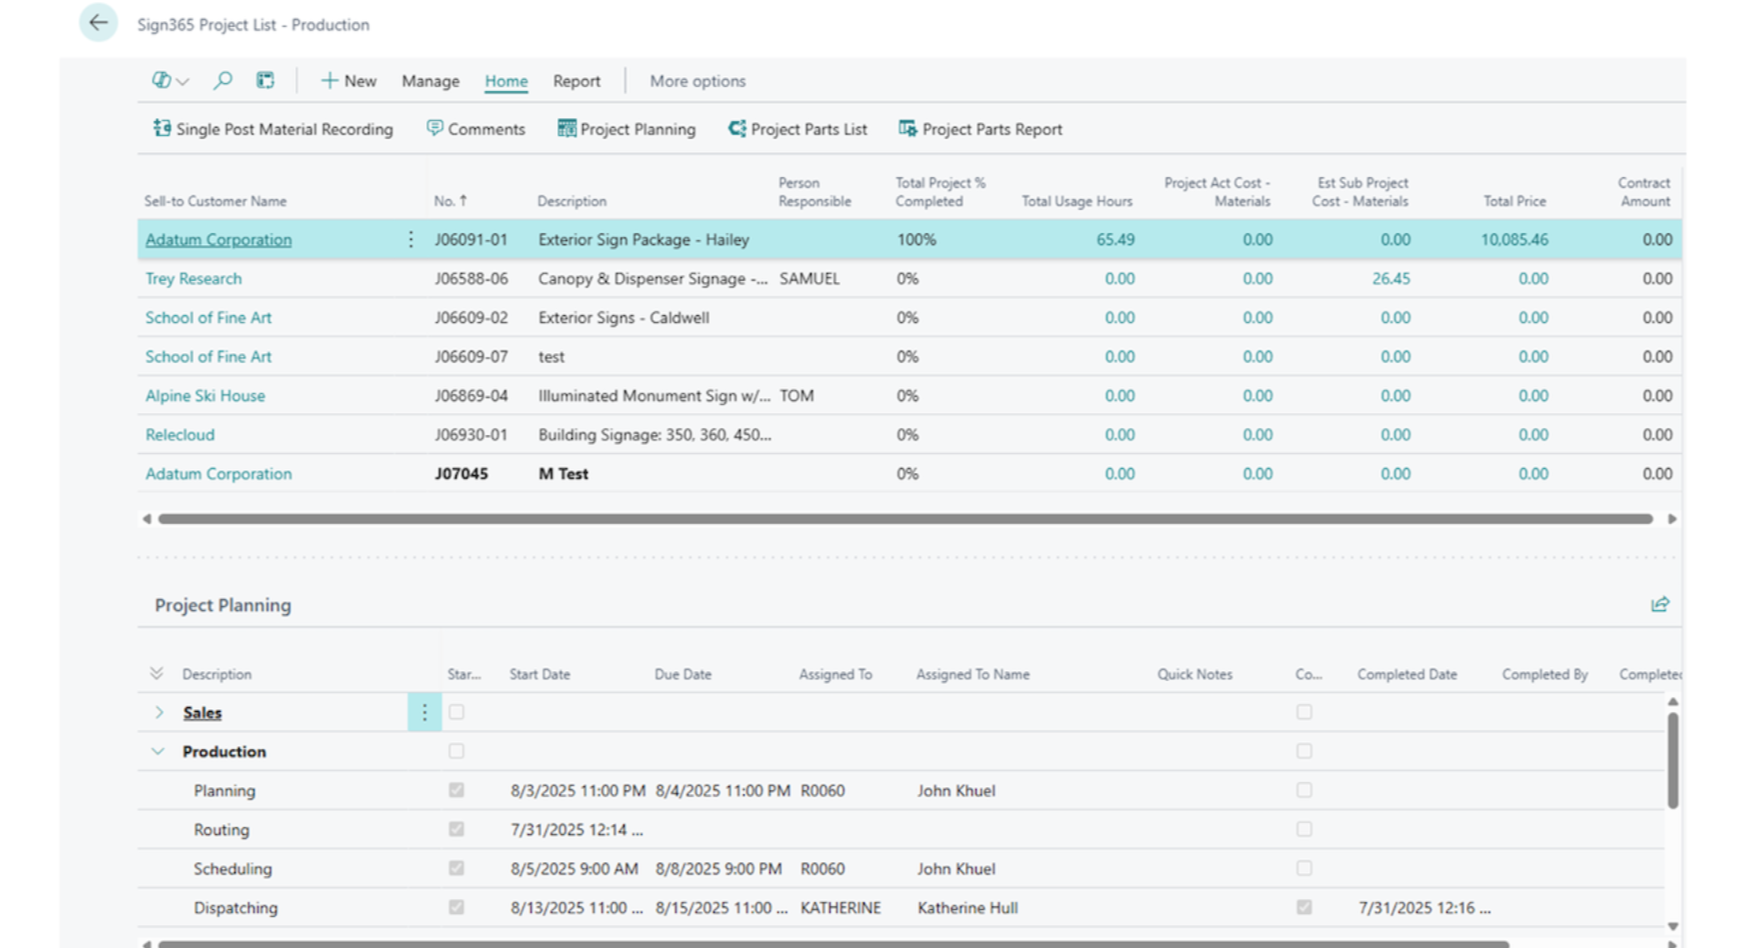The image size is (1746, 948).
Task: Click the back arrow button
Action: 98,23
